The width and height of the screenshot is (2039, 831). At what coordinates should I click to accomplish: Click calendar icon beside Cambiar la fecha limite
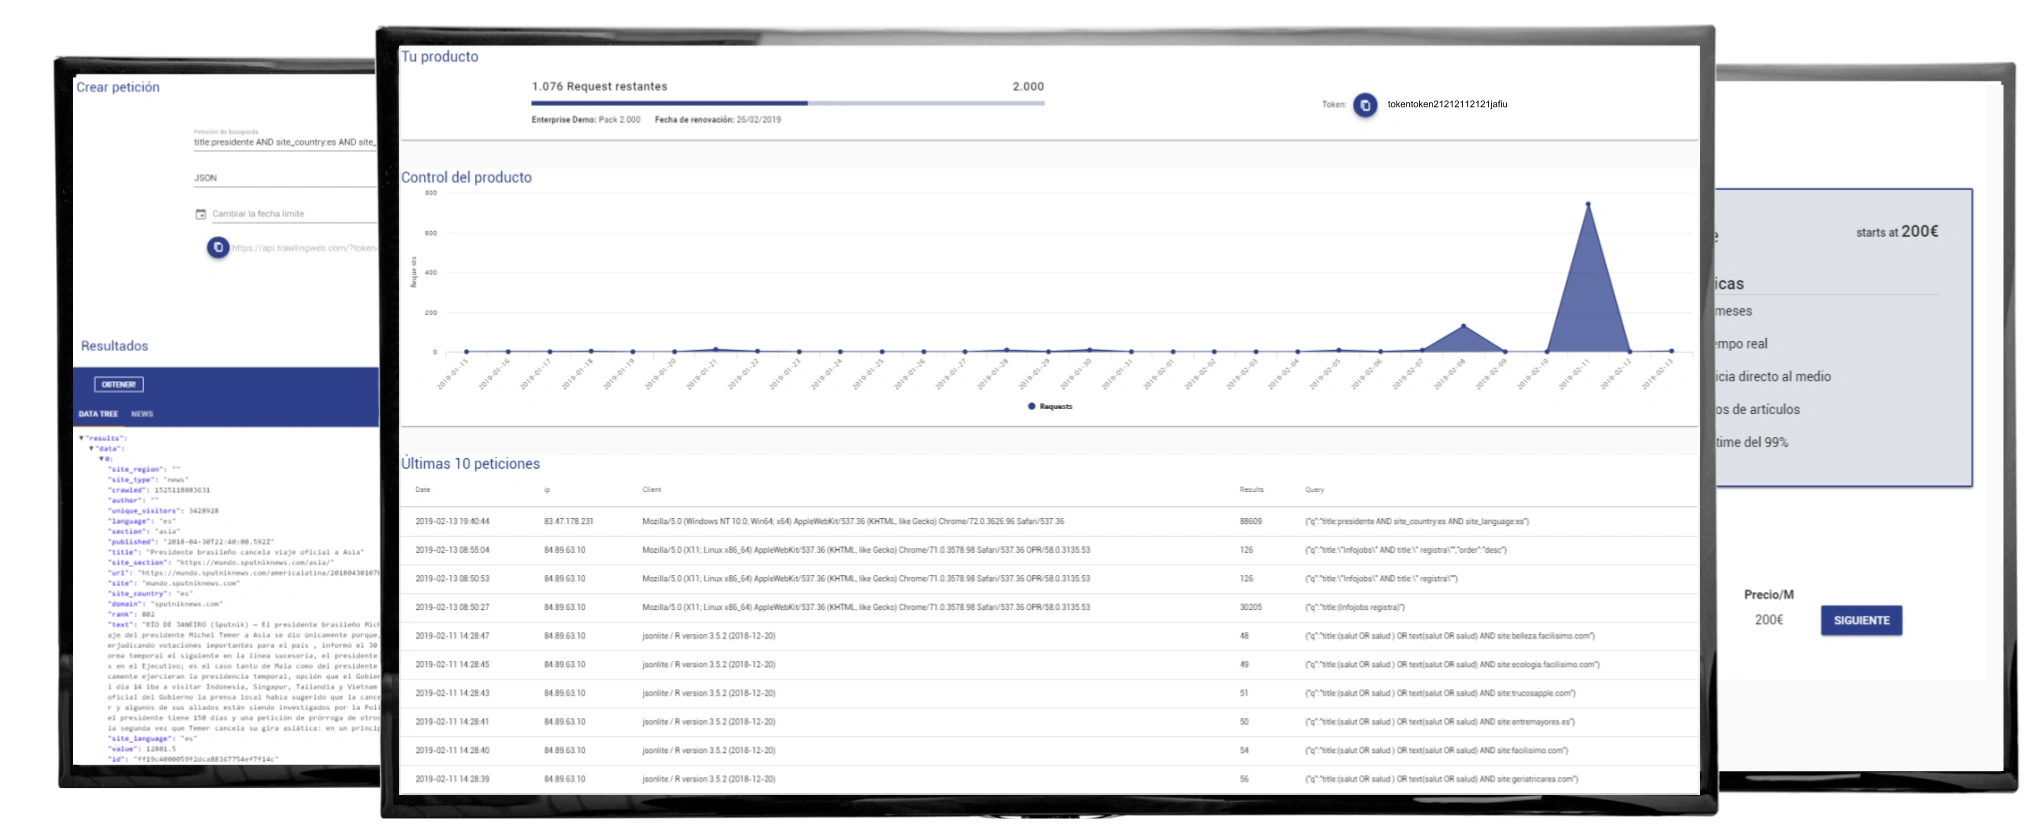(201, 214)
